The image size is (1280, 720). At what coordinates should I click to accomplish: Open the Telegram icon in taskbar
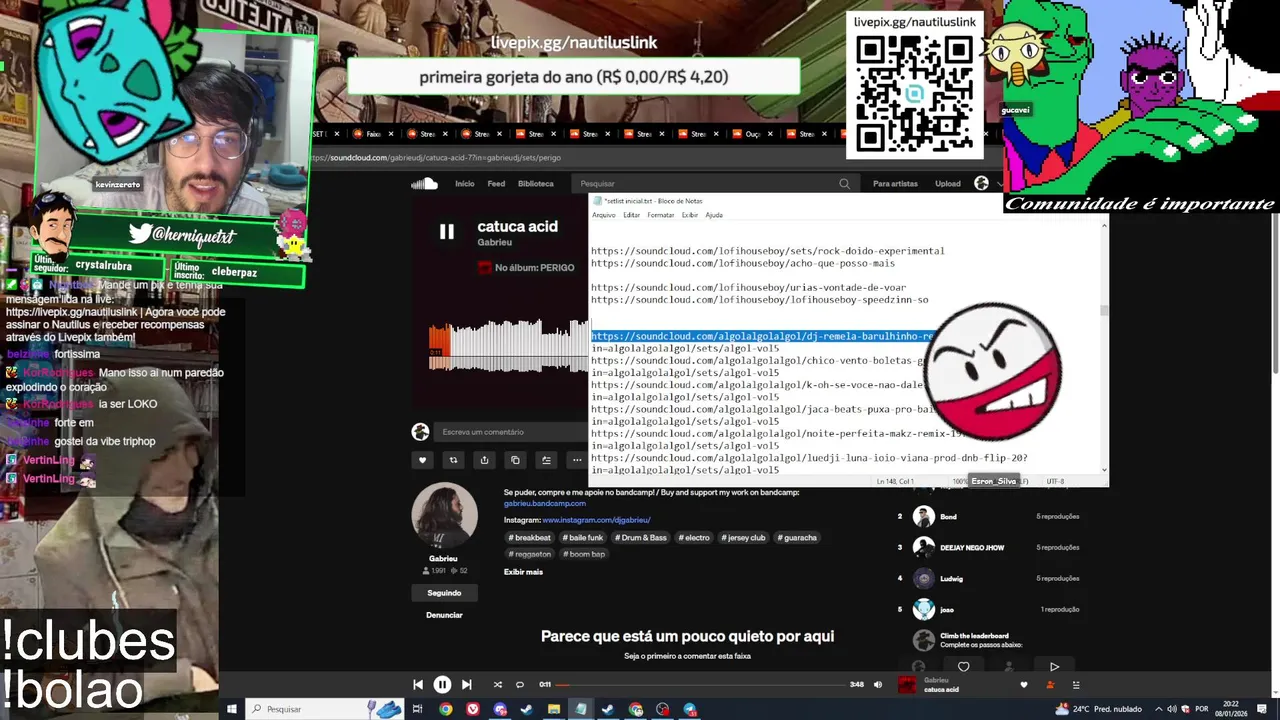coord(689,709)
